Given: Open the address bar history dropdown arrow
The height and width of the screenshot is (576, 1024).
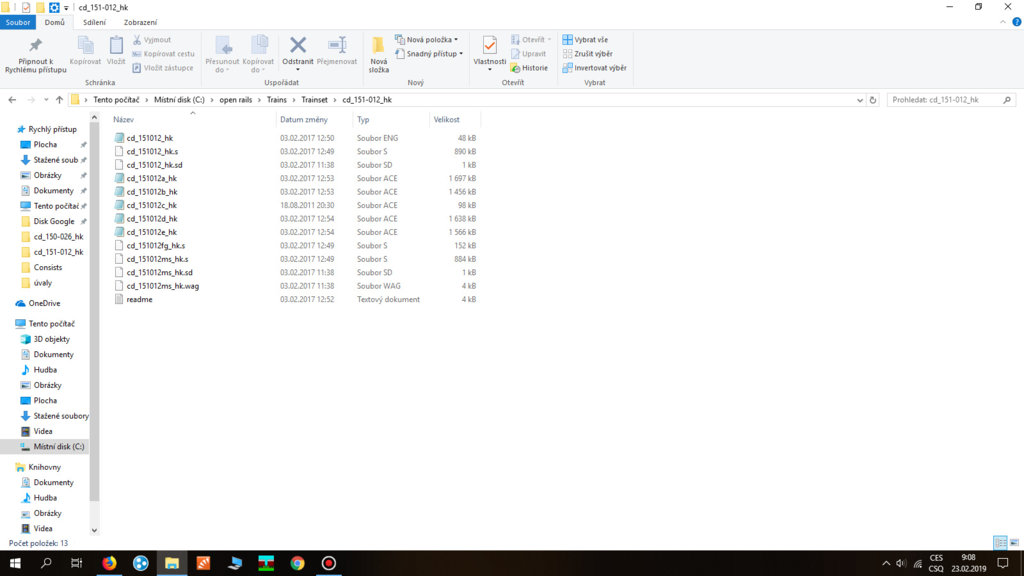Looking at the screenshot, I should click(x=858, y=100).
